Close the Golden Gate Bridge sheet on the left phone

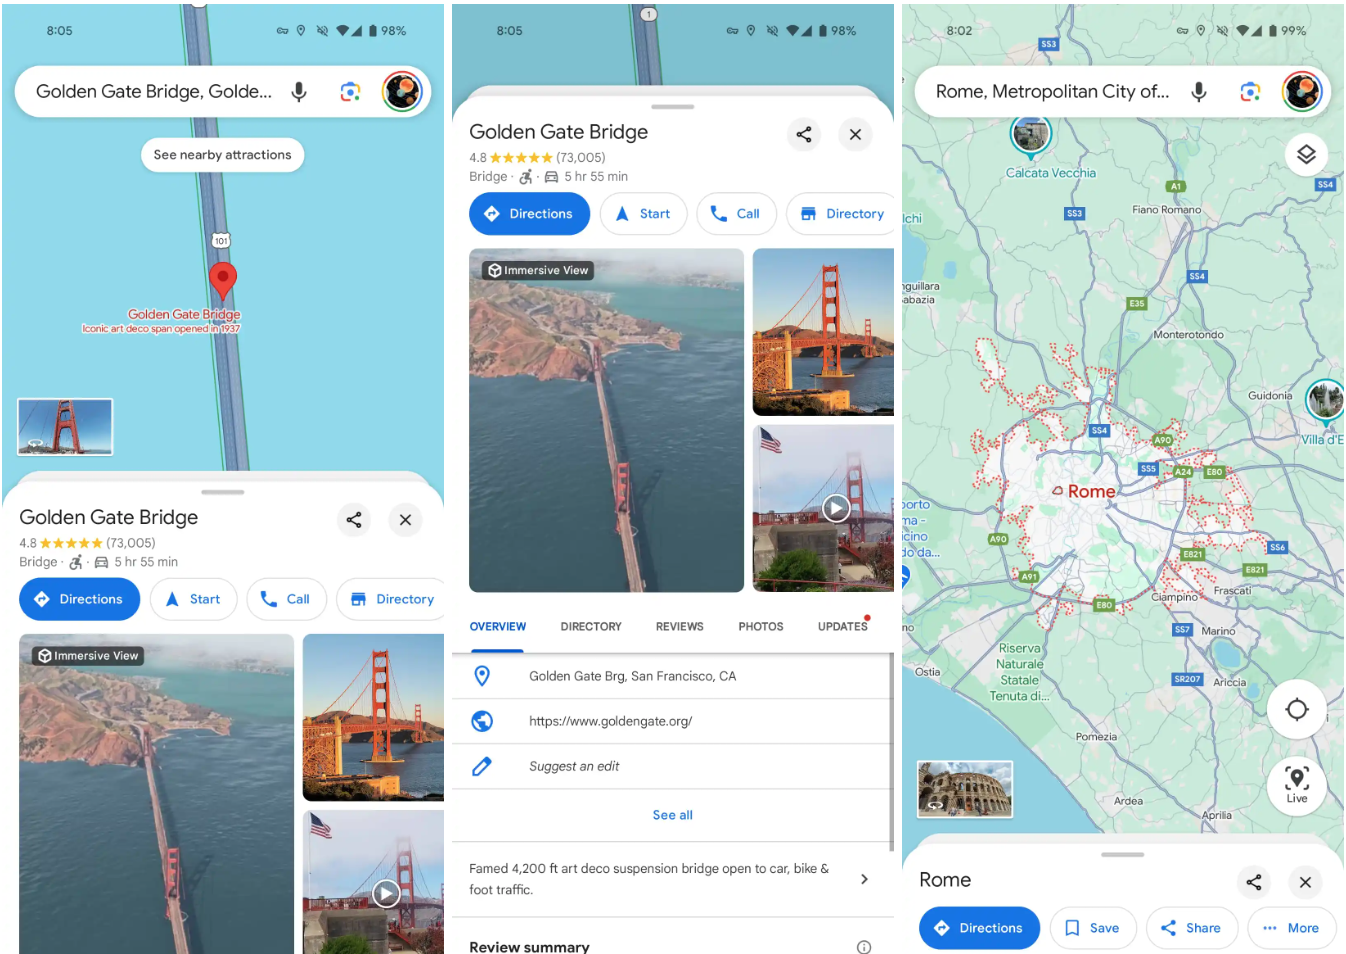[x=405, y=520]
